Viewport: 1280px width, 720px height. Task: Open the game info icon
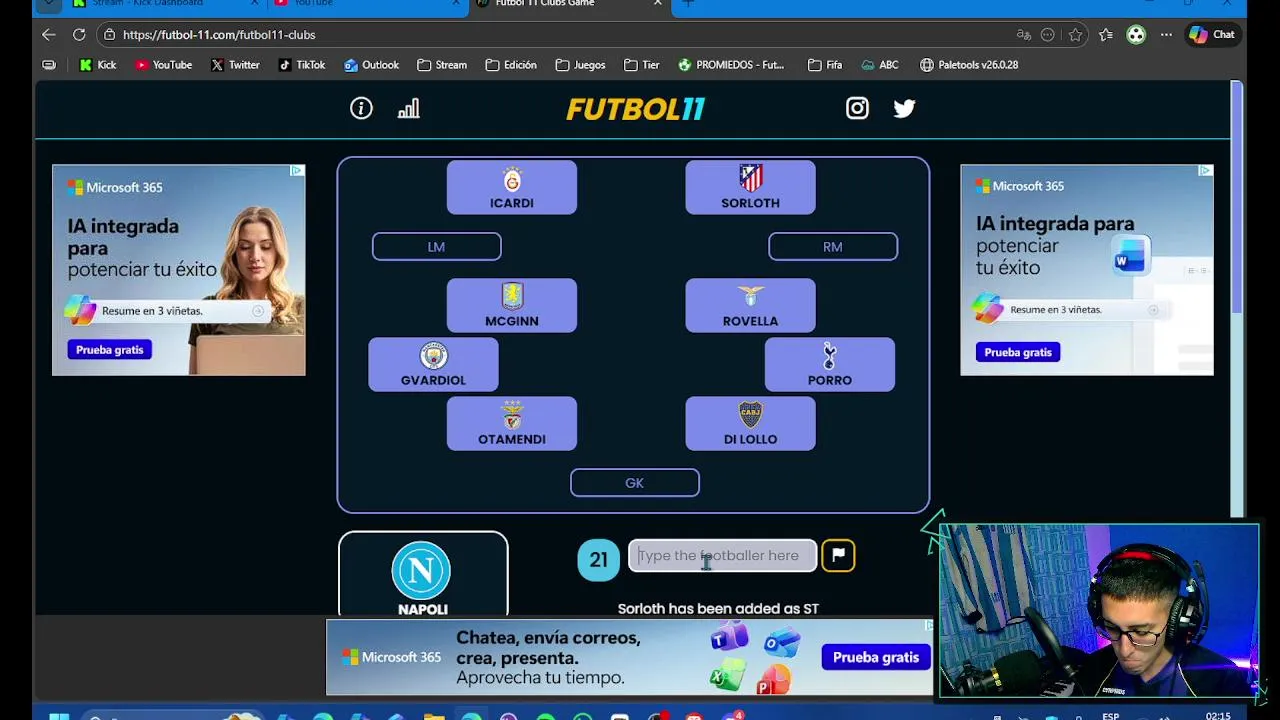[x=361, y=109]
